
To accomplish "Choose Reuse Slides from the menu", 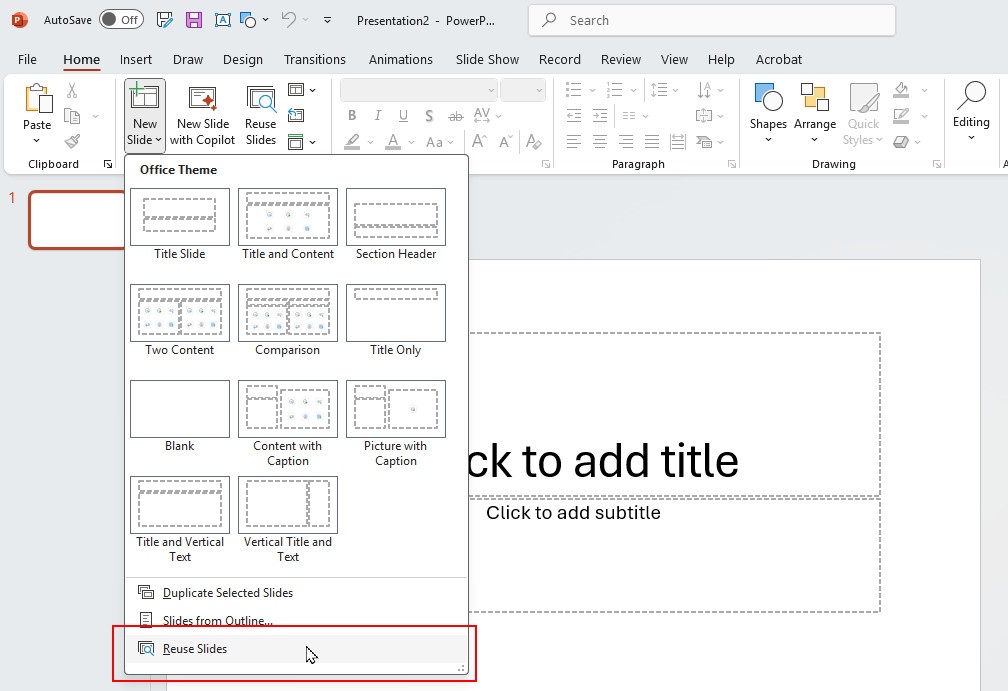I will point(194,648).
